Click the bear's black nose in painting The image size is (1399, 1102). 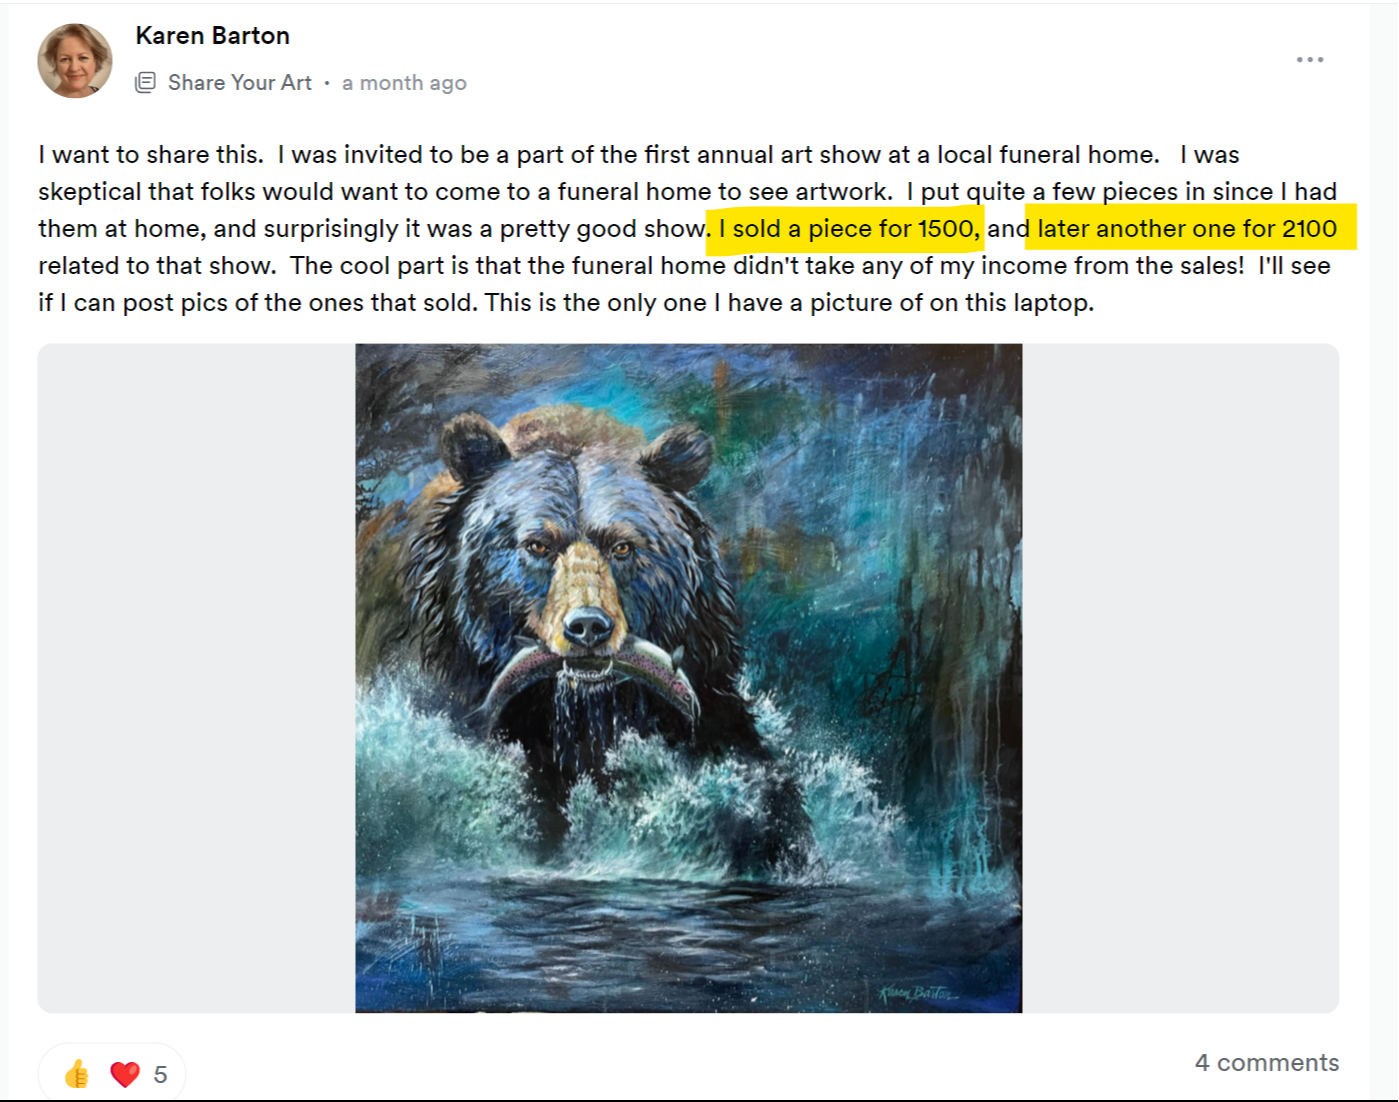click(x=588, y=628)
